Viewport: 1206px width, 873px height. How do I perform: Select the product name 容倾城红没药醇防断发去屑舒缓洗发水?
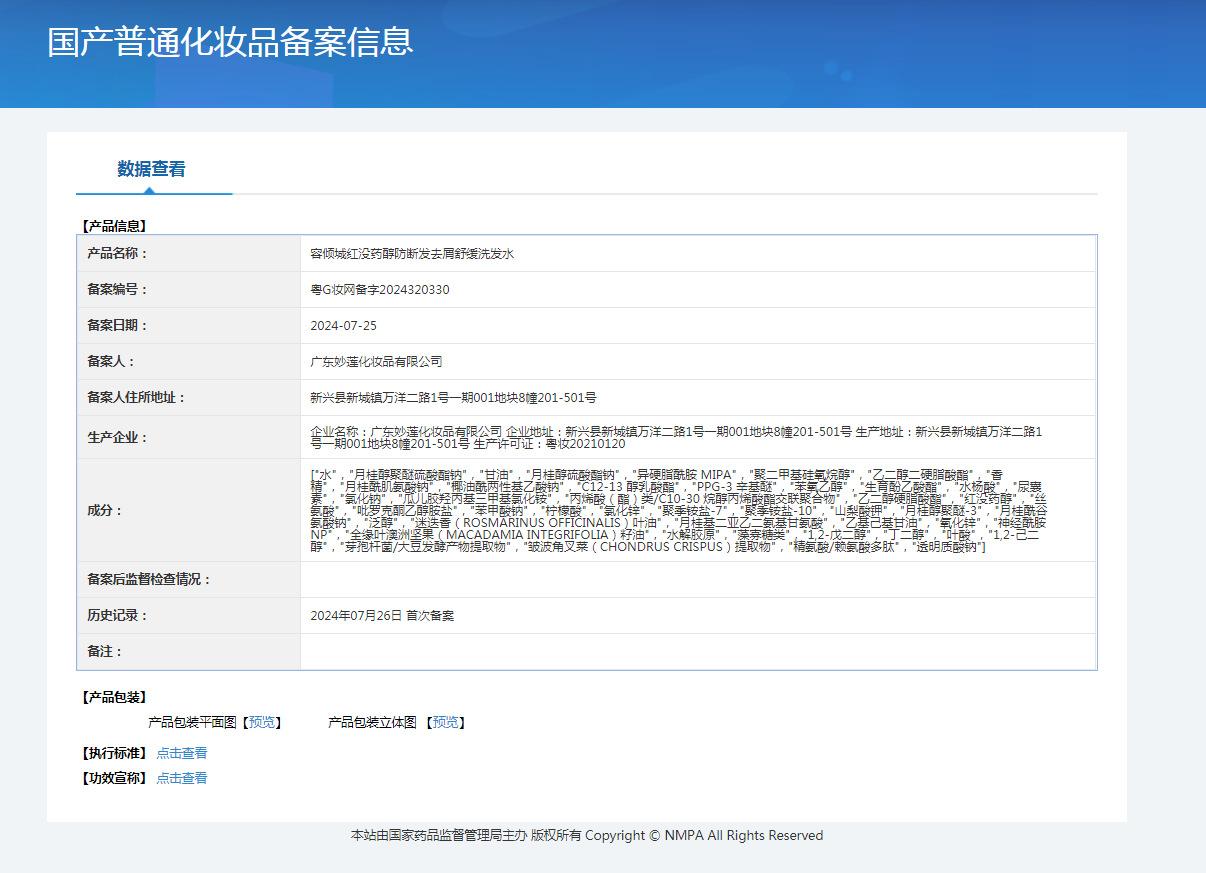point(412,254)
